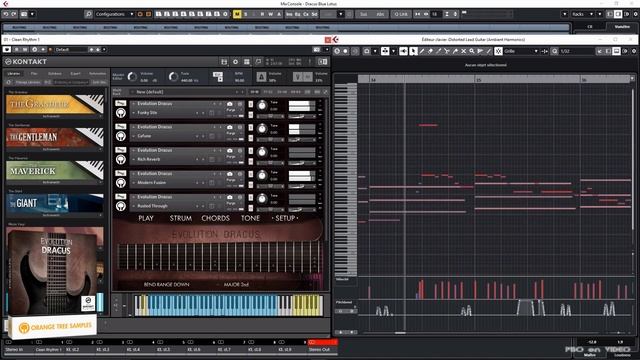
Task: Adjust Tune knob of Funky Stix instrument
Action: (262, 106)
